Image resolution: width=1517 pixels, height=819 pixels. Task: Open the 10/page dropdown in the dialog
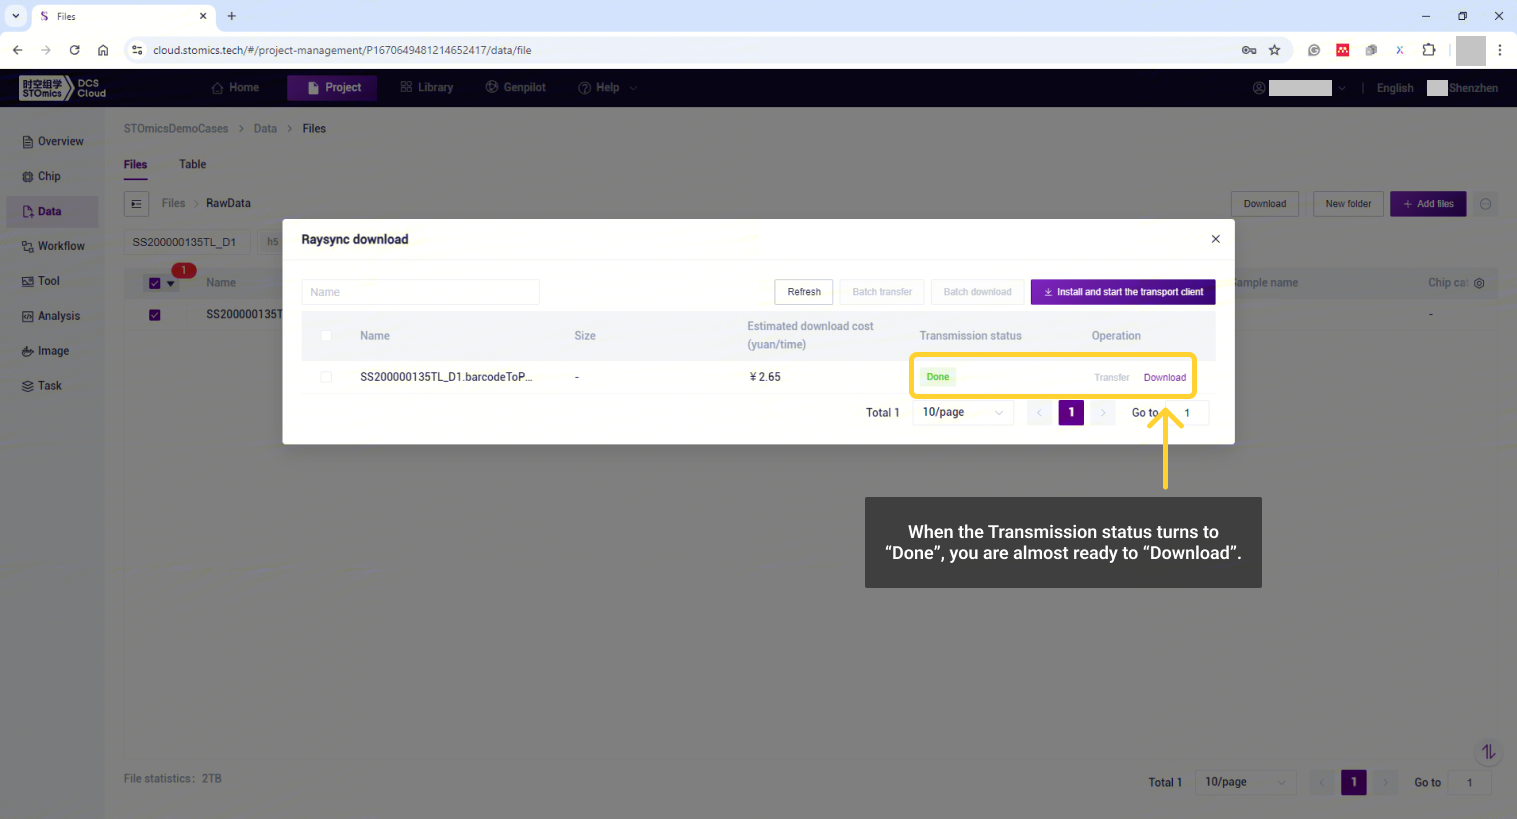(x=962, y=412)
